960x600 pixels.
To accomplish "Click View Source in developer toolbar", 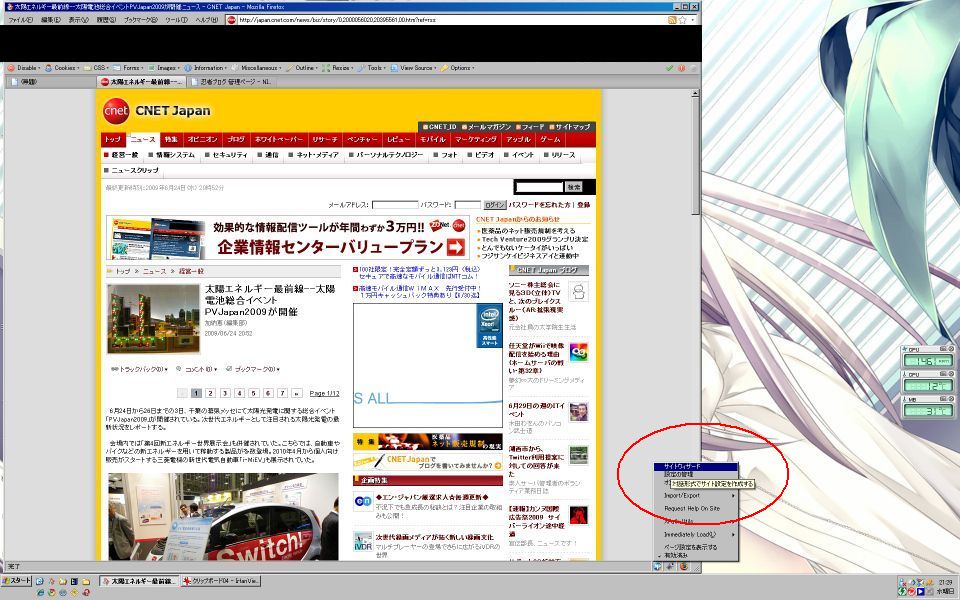I will point(414,68).
